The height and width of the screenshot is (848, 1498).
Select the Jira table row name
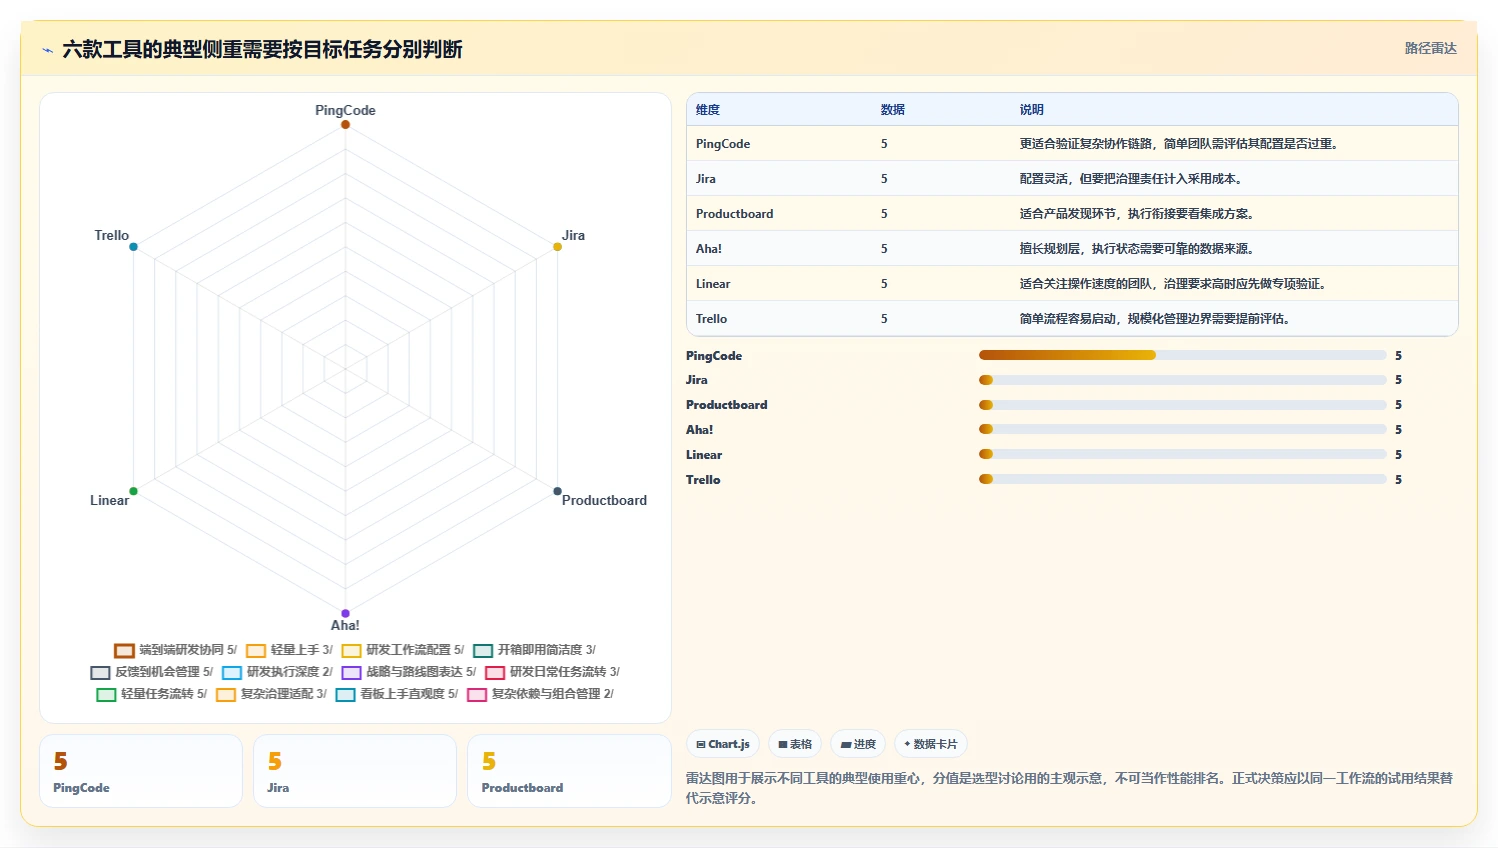706,179
